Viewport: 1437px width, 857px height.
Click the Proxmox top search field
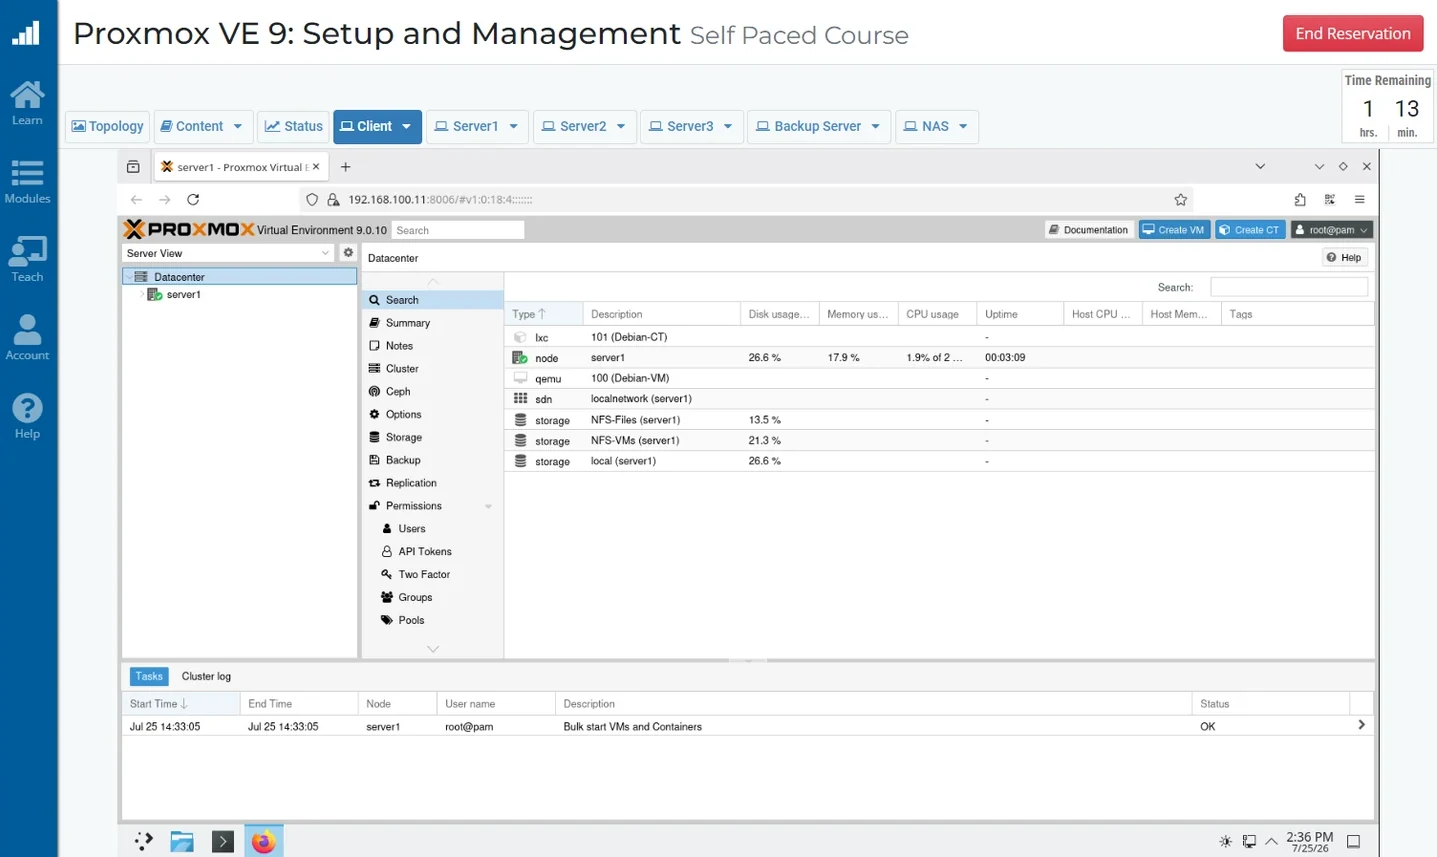[x=457, y=230]
